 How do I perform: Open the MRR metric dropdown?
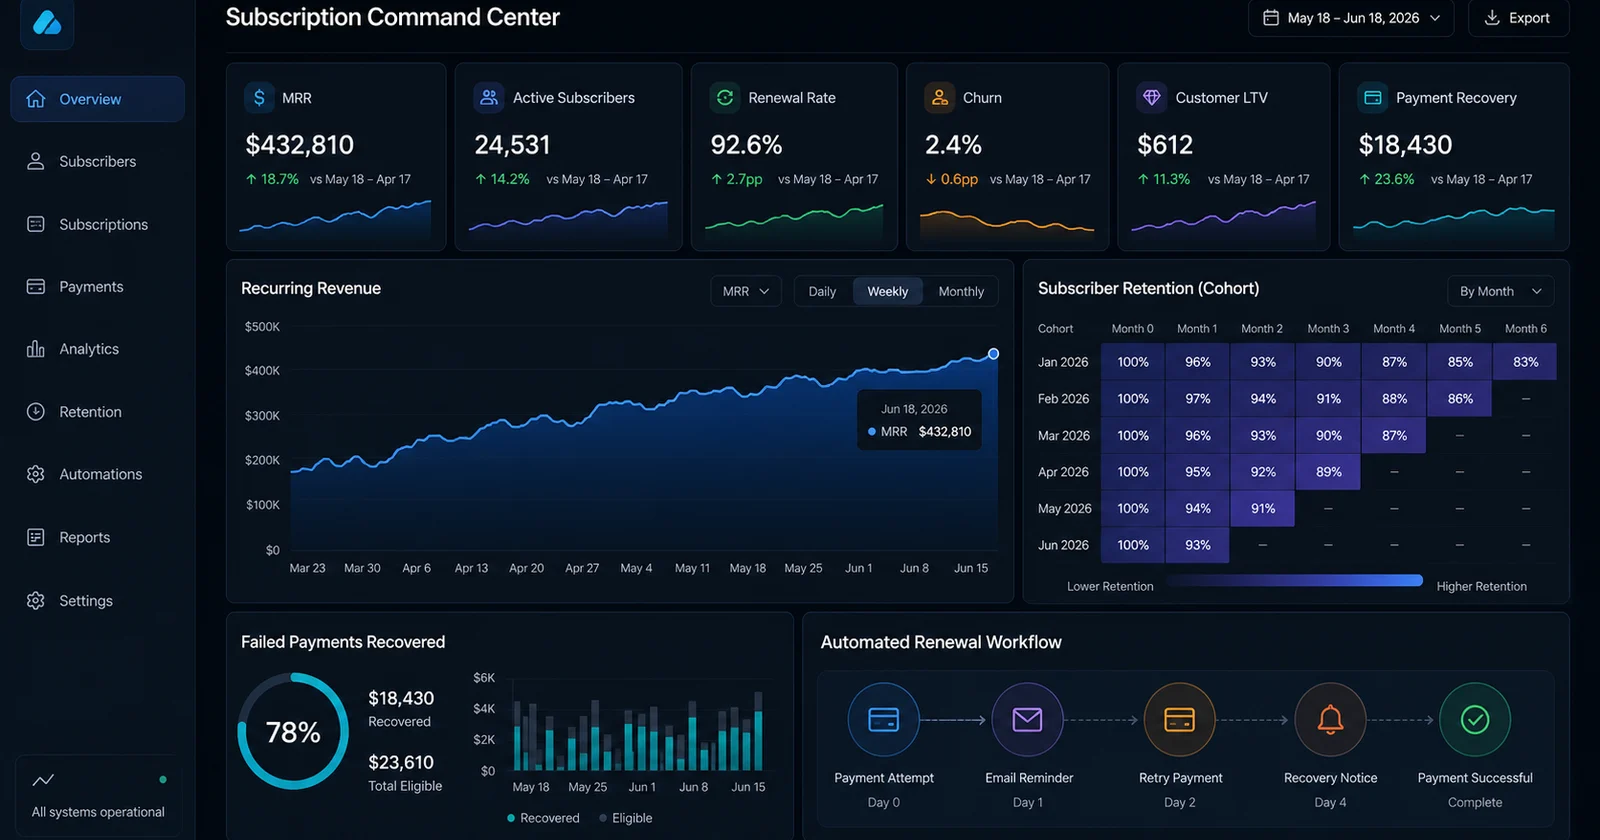(746, 291)
